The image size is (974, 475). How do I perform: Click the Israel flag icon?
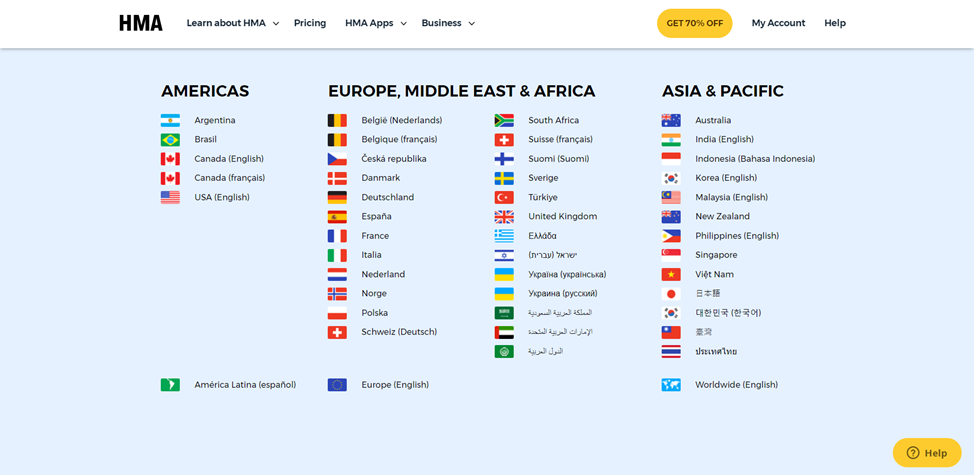(x=504, y=255)
